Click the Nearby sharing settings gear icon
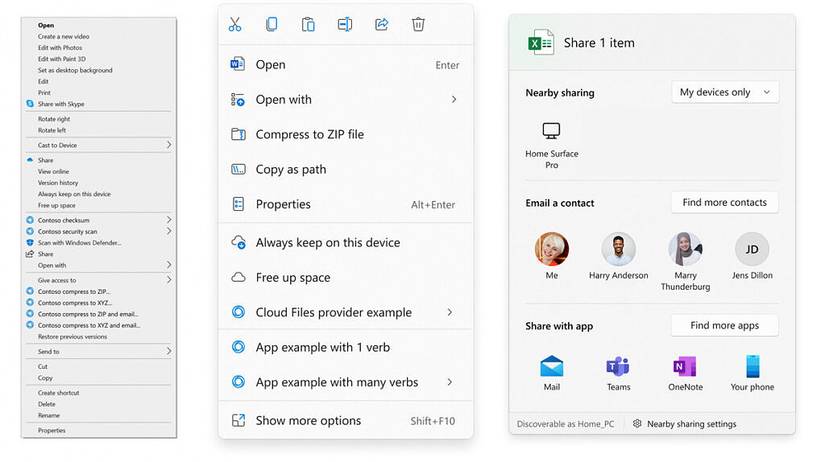The width and height of the screenshot is (825, 462). click(x=637, y=424)
